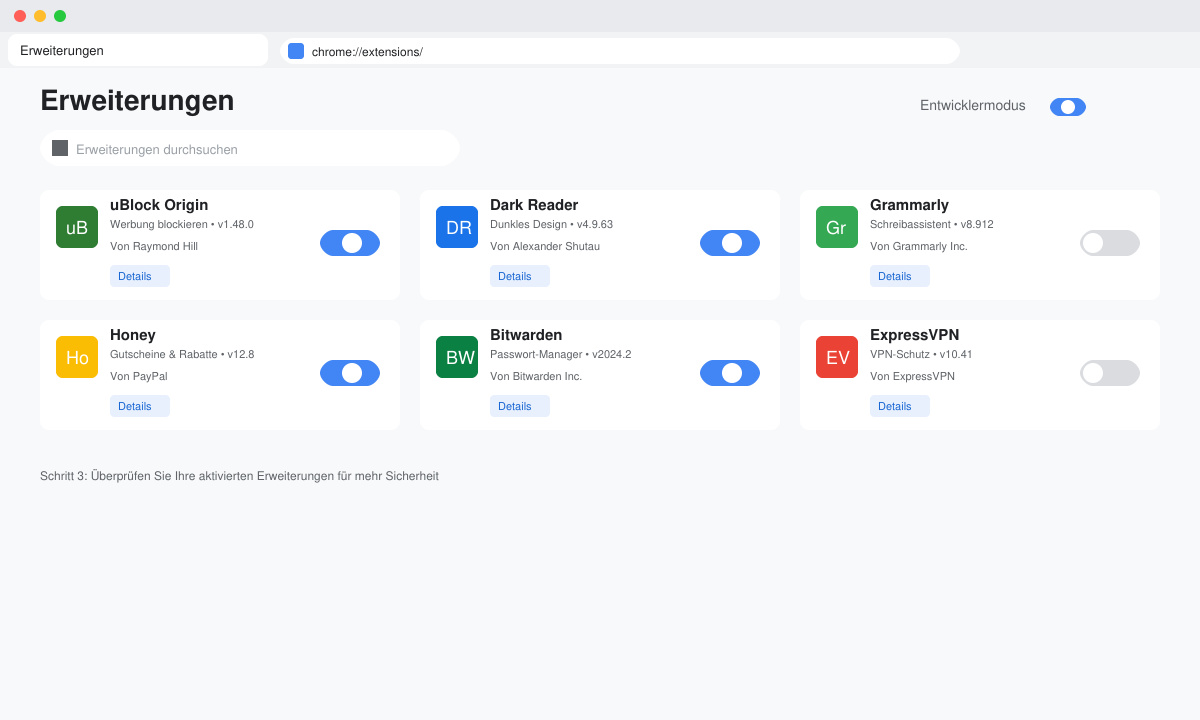Click the Dark Reader title text

(x=534, y=205)
